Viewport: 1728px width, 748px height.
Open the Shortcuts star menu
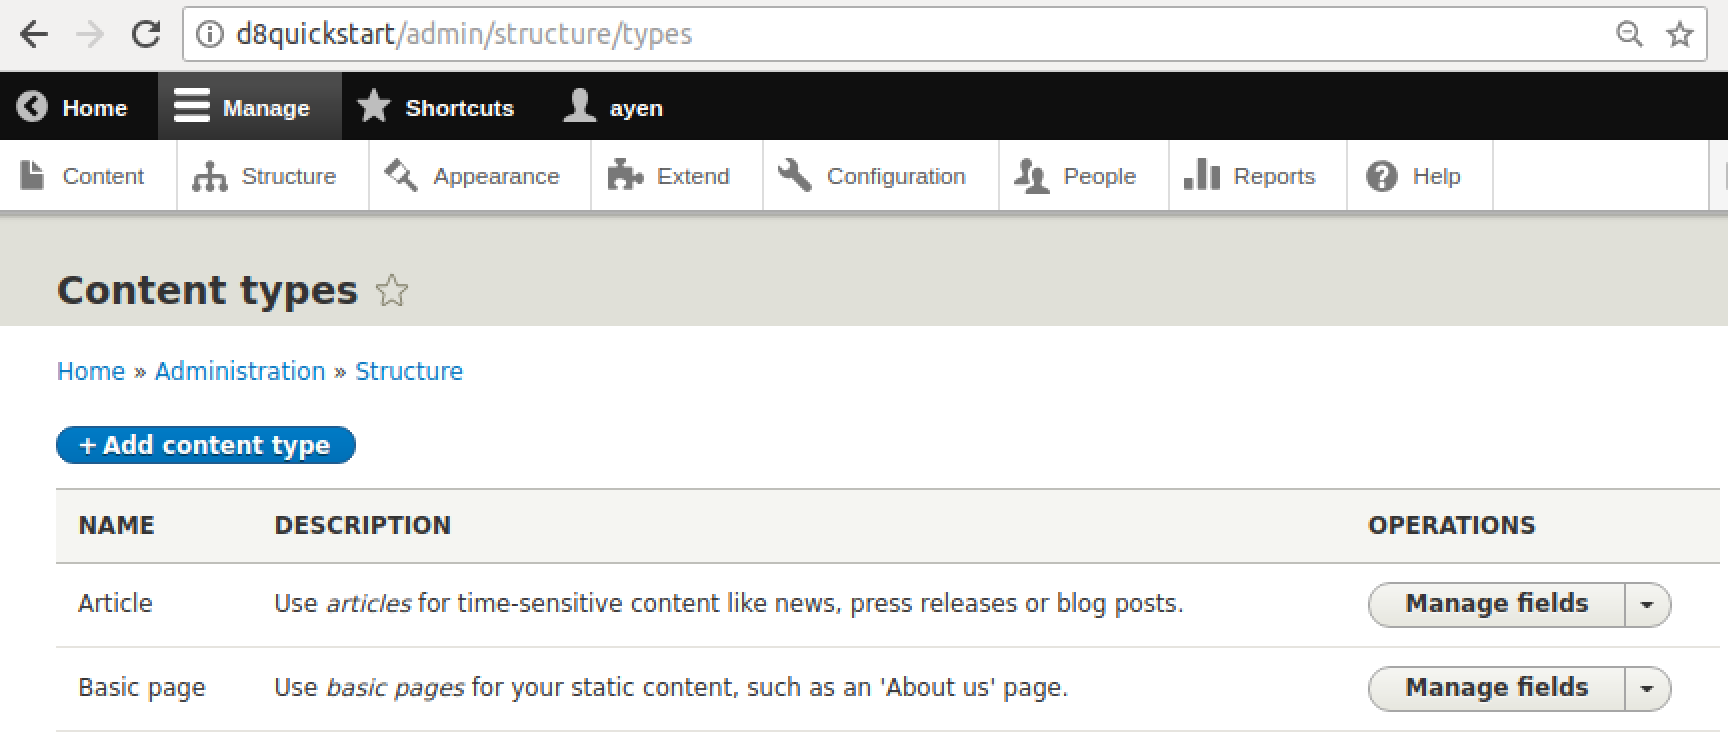tap(436, 107)
